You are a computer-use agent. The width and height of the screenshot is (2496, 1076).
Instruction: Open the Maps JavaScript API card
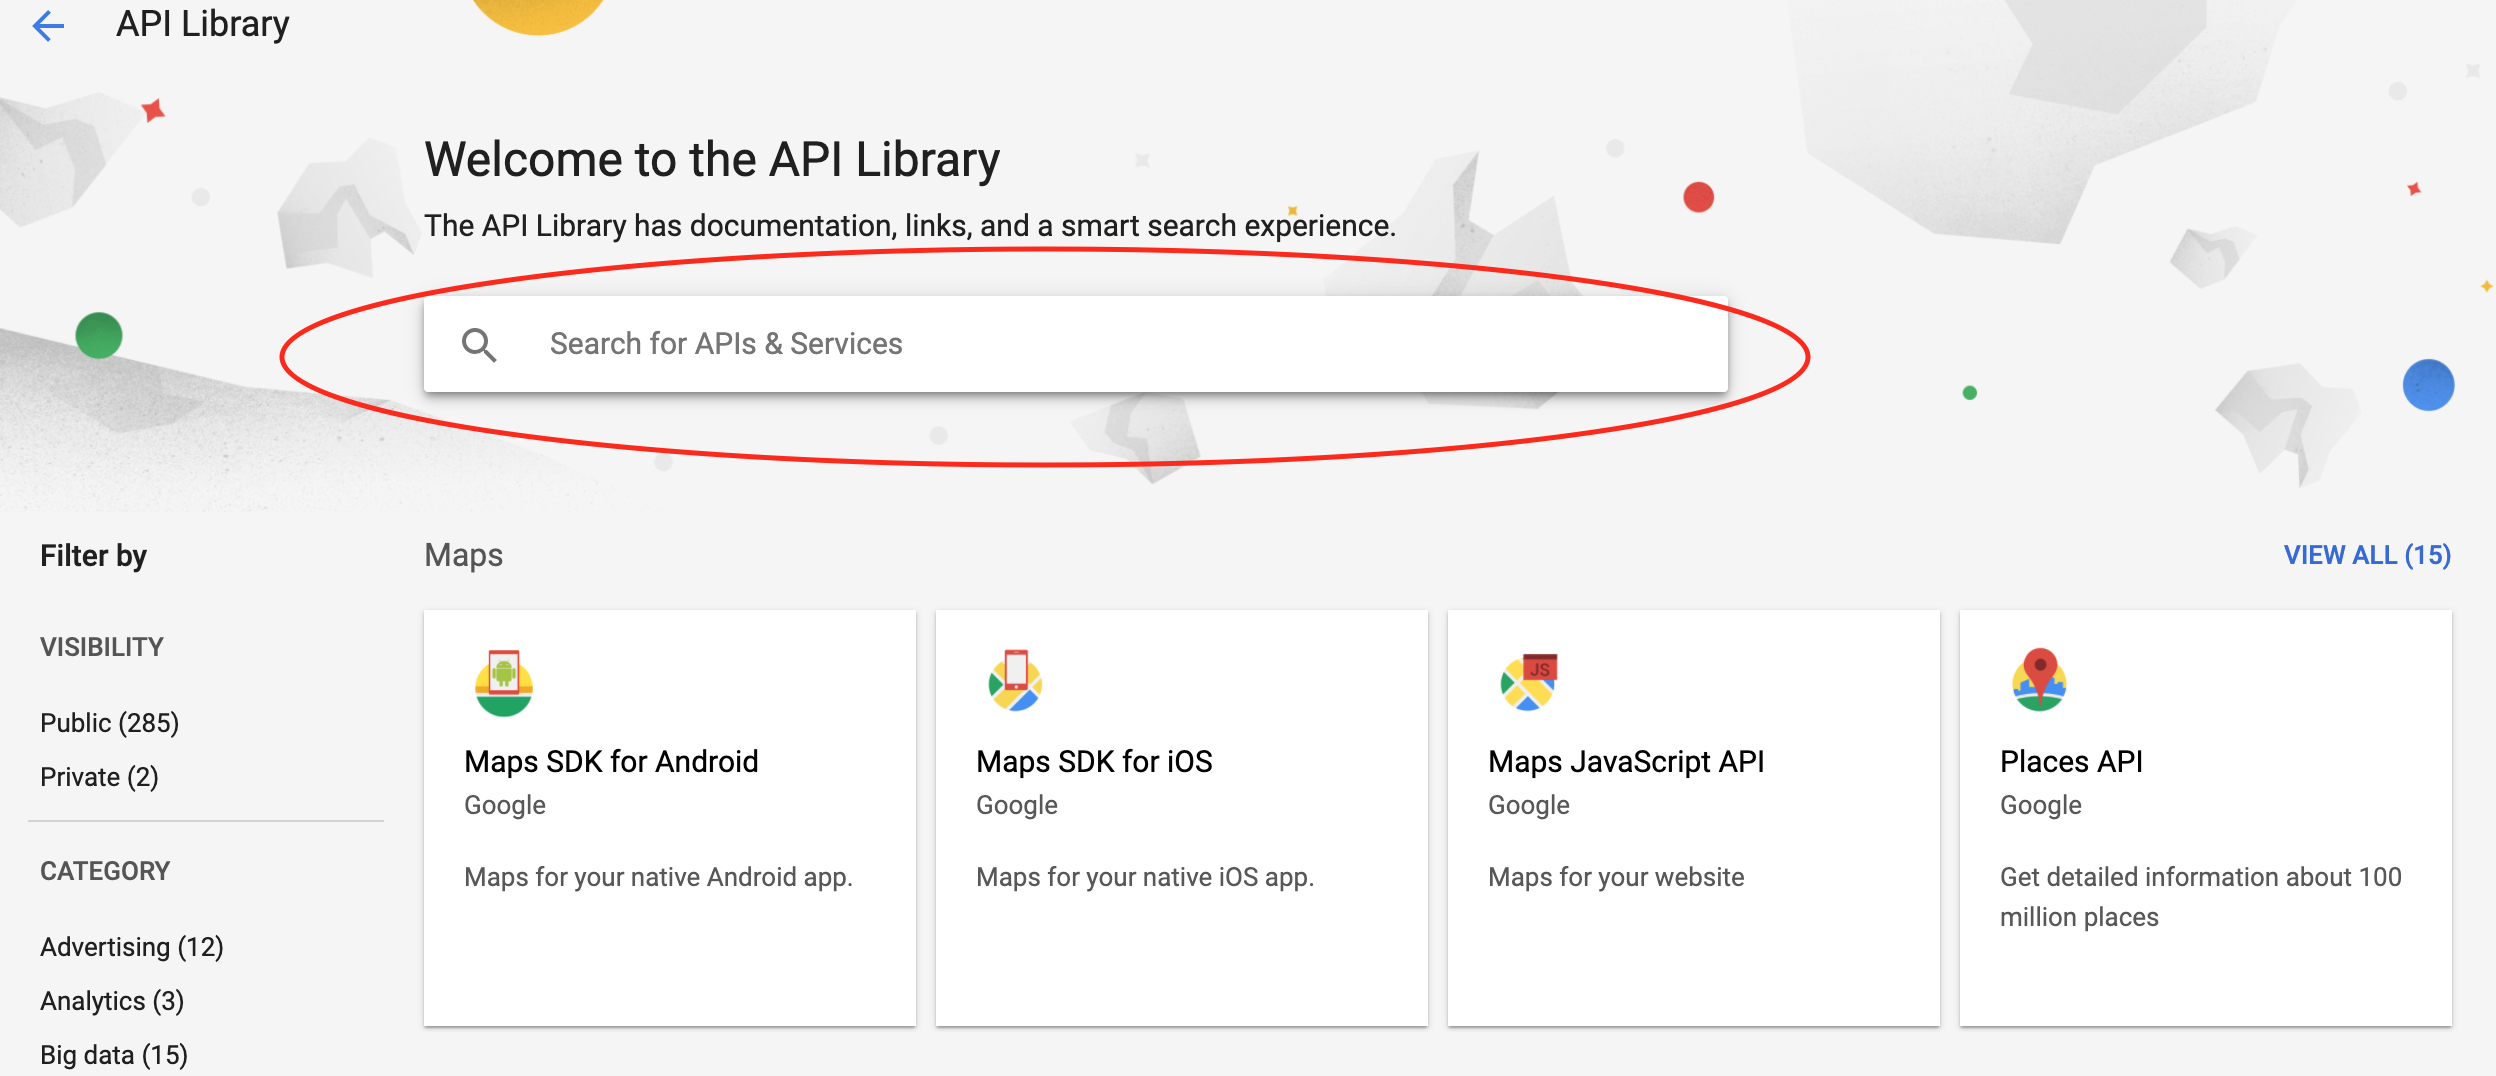coord(1692,820)
